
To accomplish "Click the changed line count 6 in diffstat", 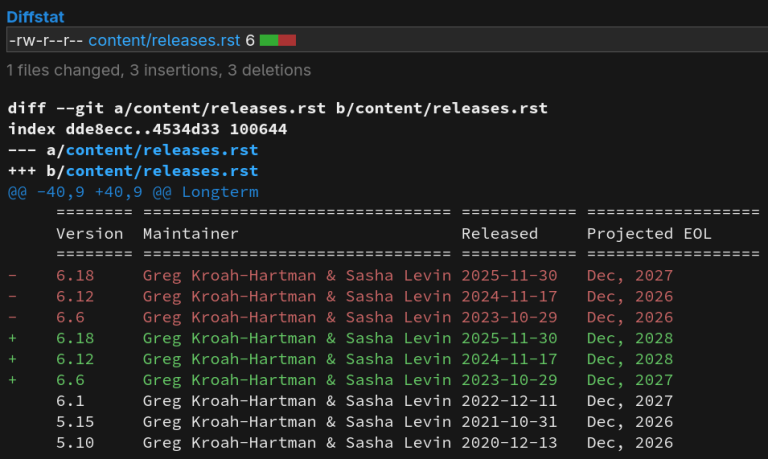I will tap(250, 40).
